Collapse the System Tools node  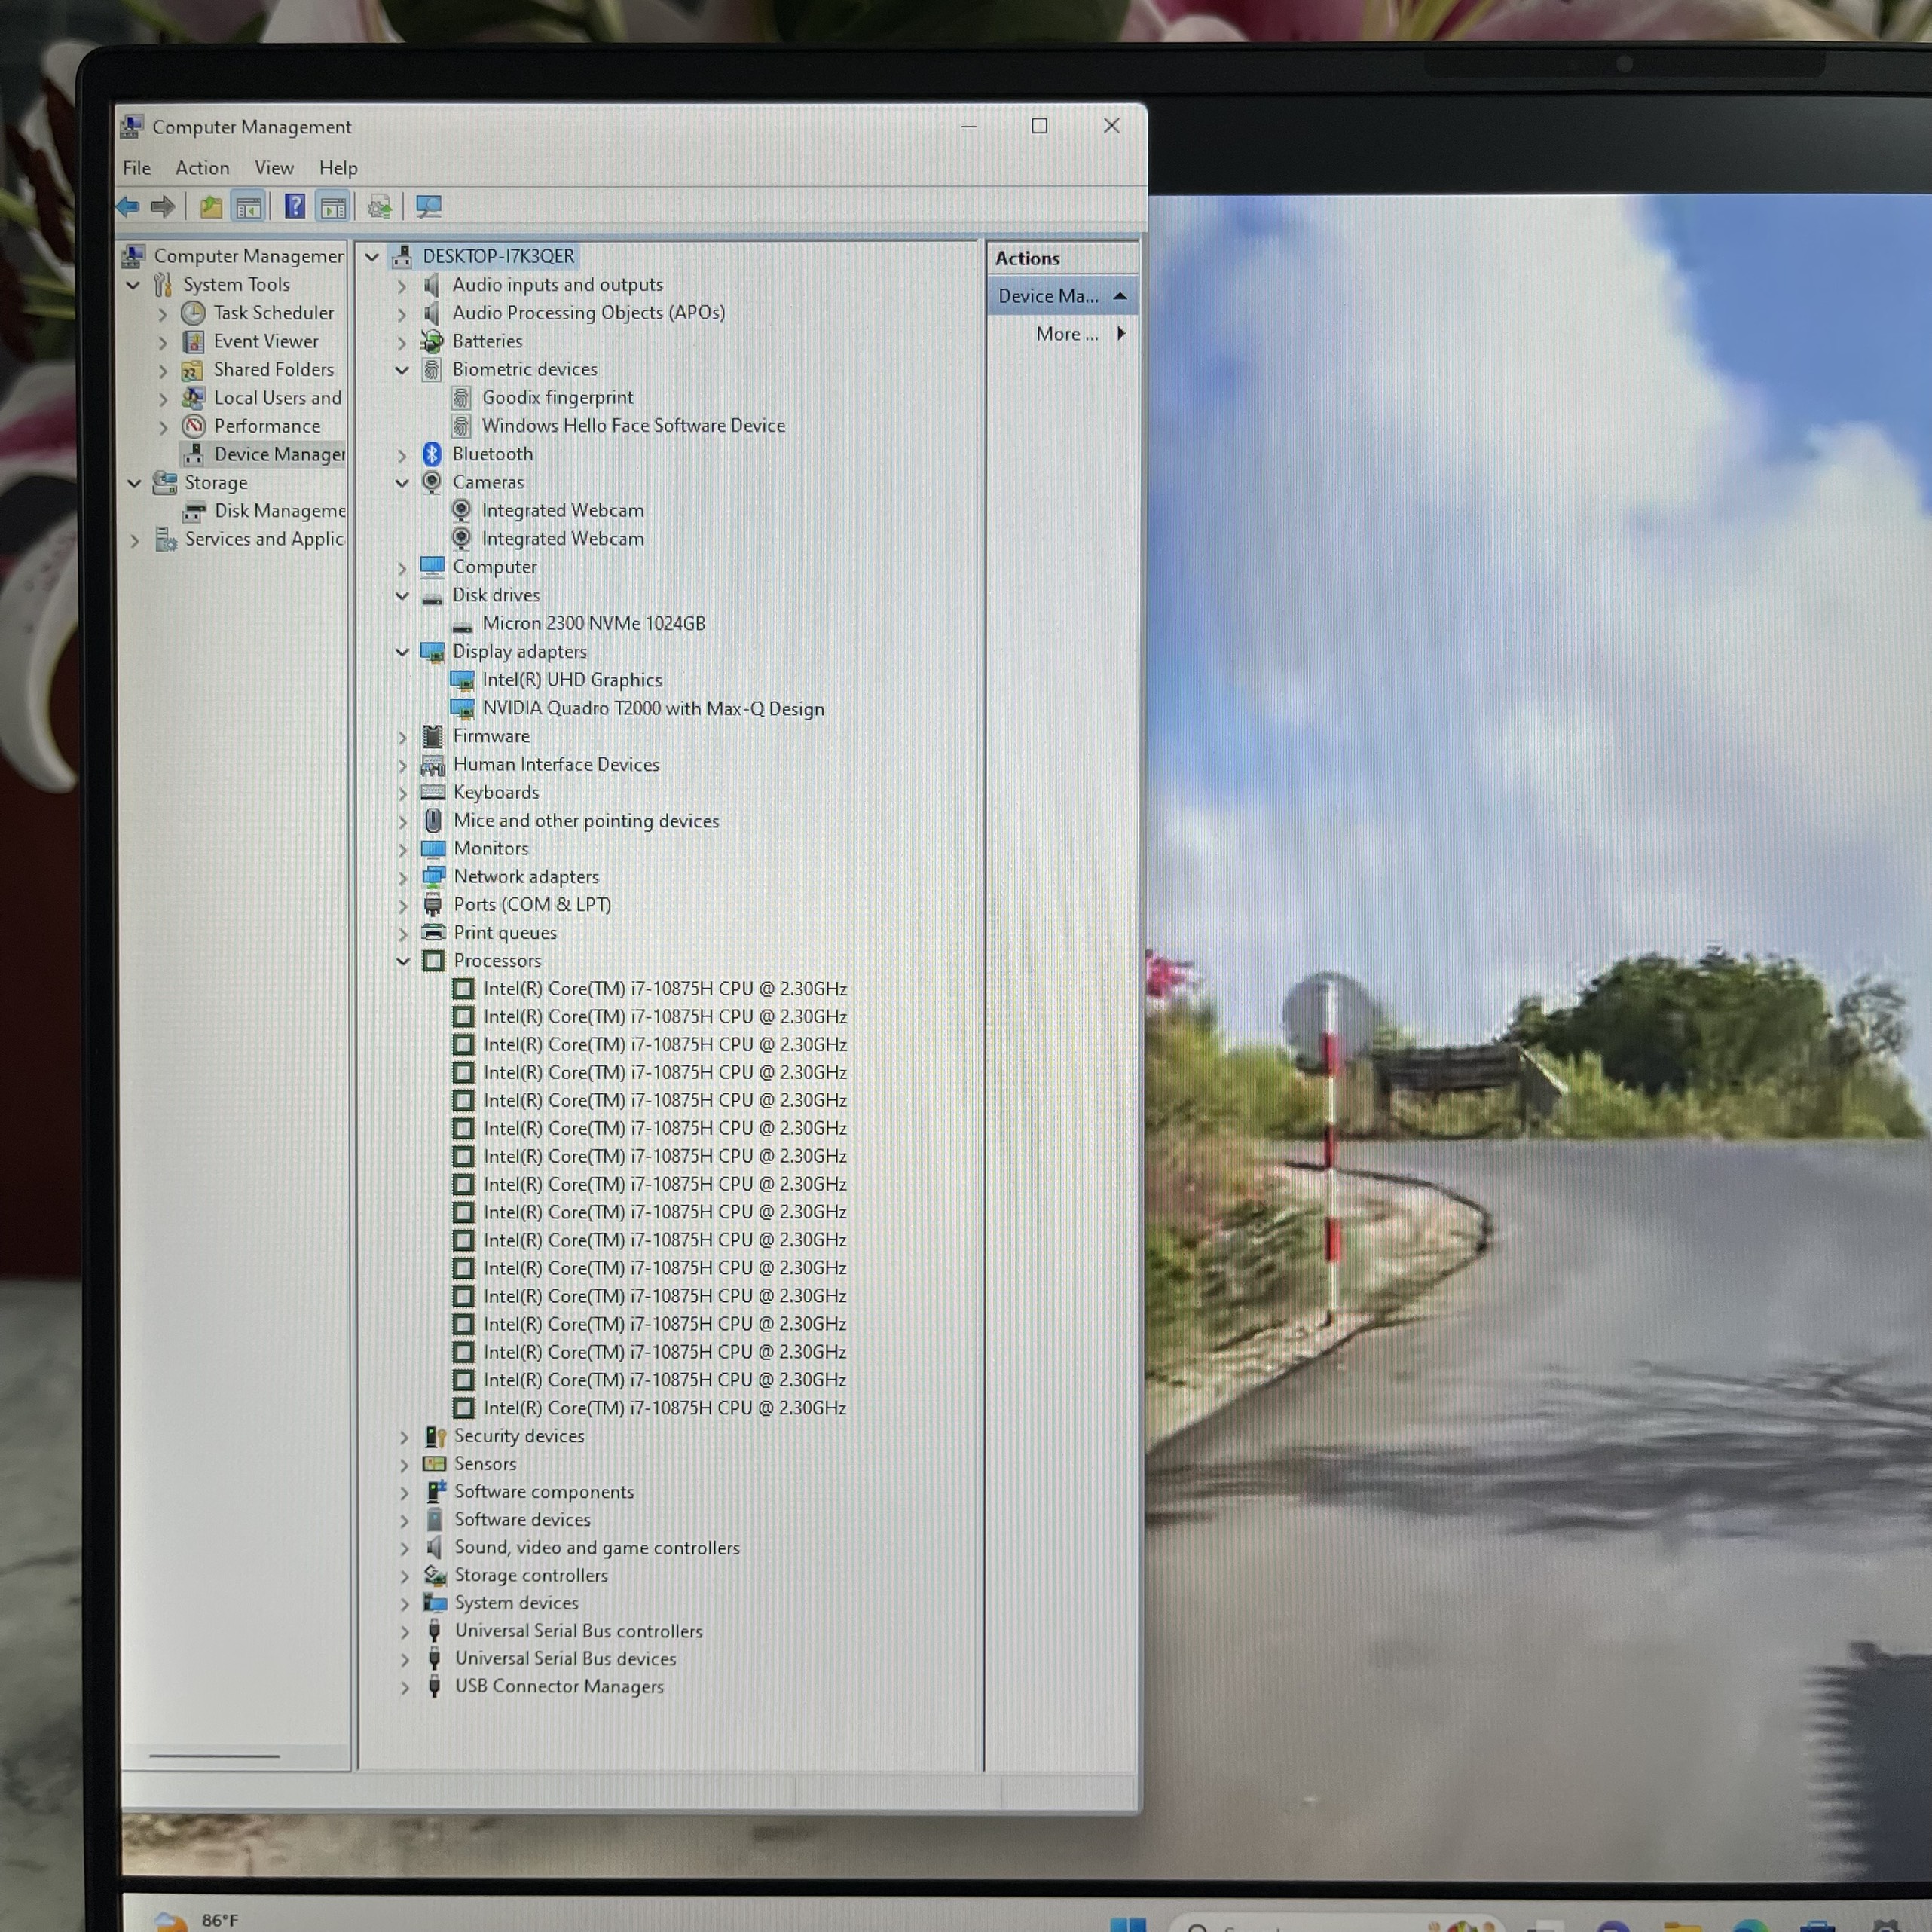pos(133,285)
